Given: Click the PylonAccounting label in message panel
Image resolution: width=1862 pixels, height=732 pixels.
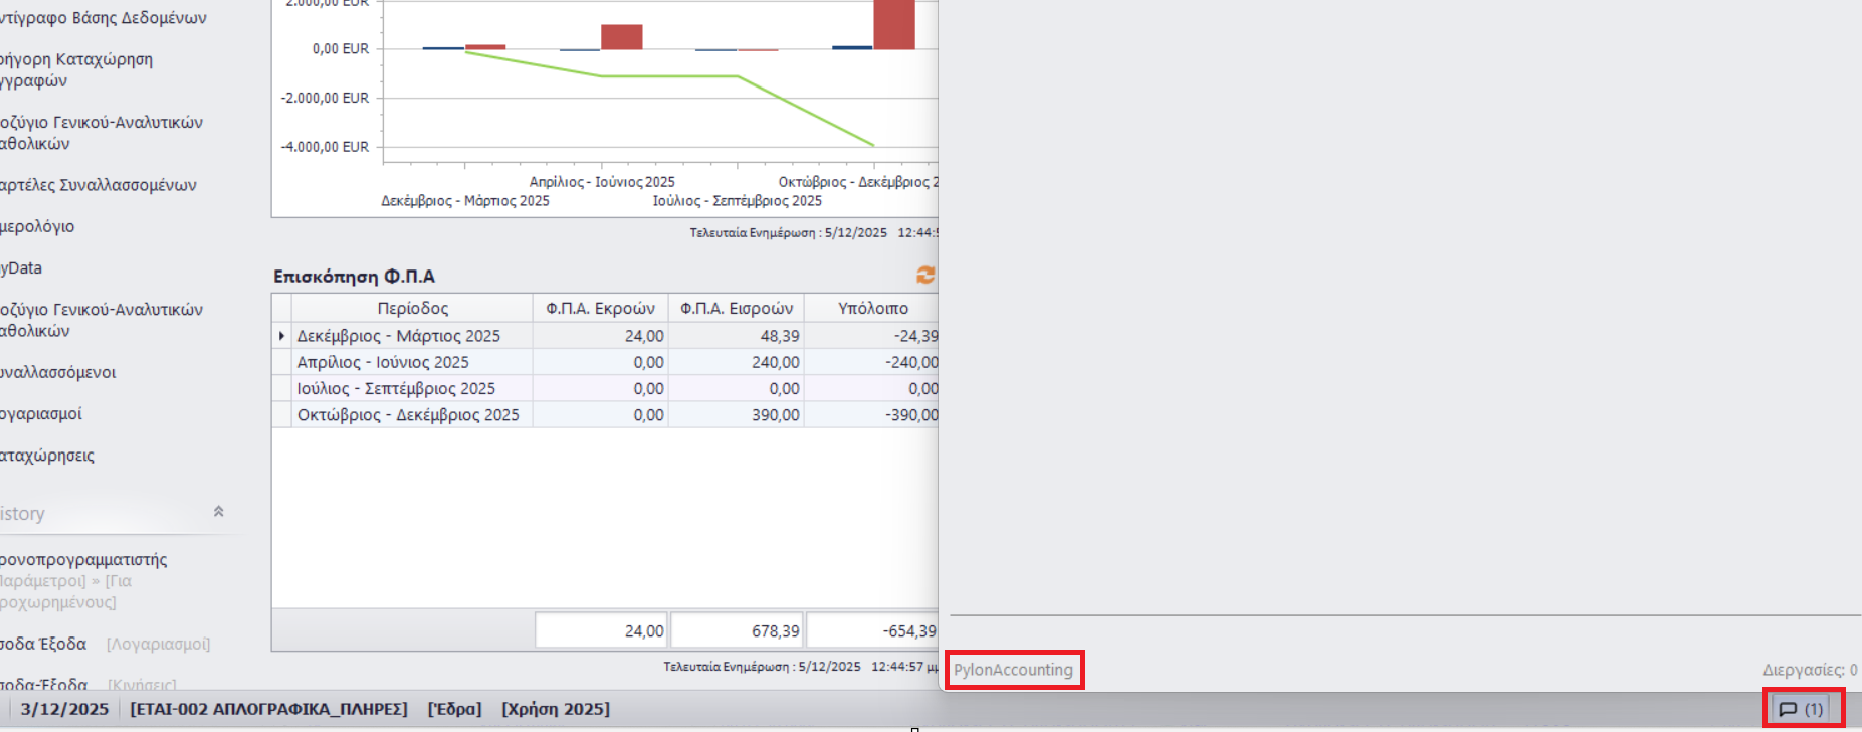Looking at the screenshot, I should click(x=1013, y=670).
